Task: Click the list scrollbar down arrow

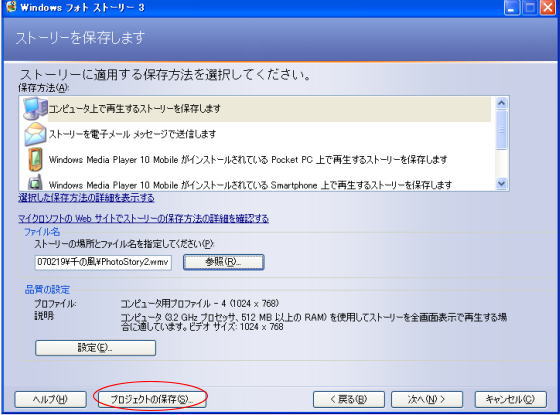Action: click(x=501, y=184)
